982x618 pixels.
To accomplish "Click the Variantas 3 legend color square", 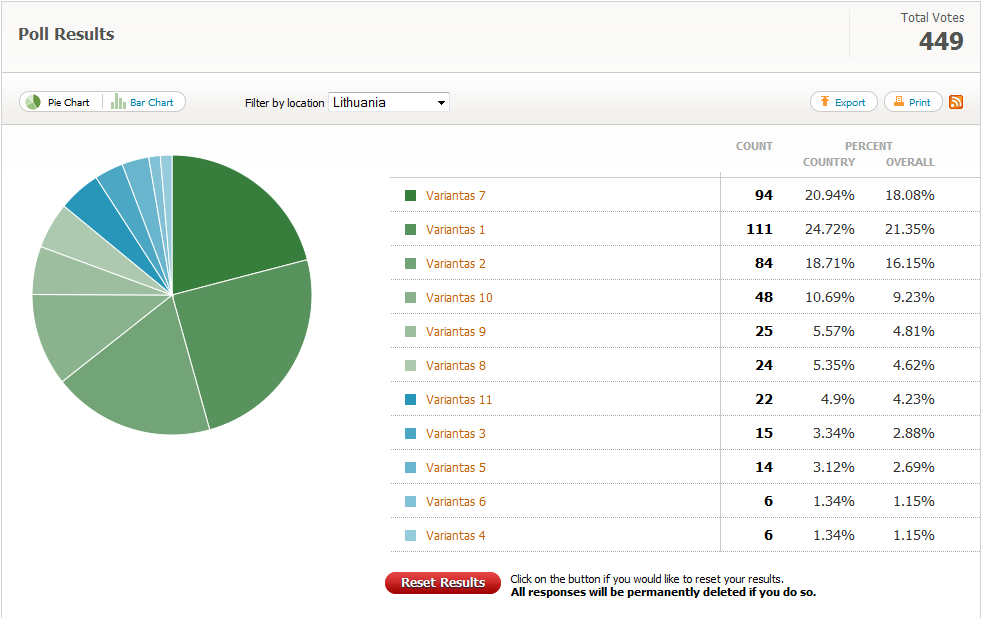I will point(410,434).
